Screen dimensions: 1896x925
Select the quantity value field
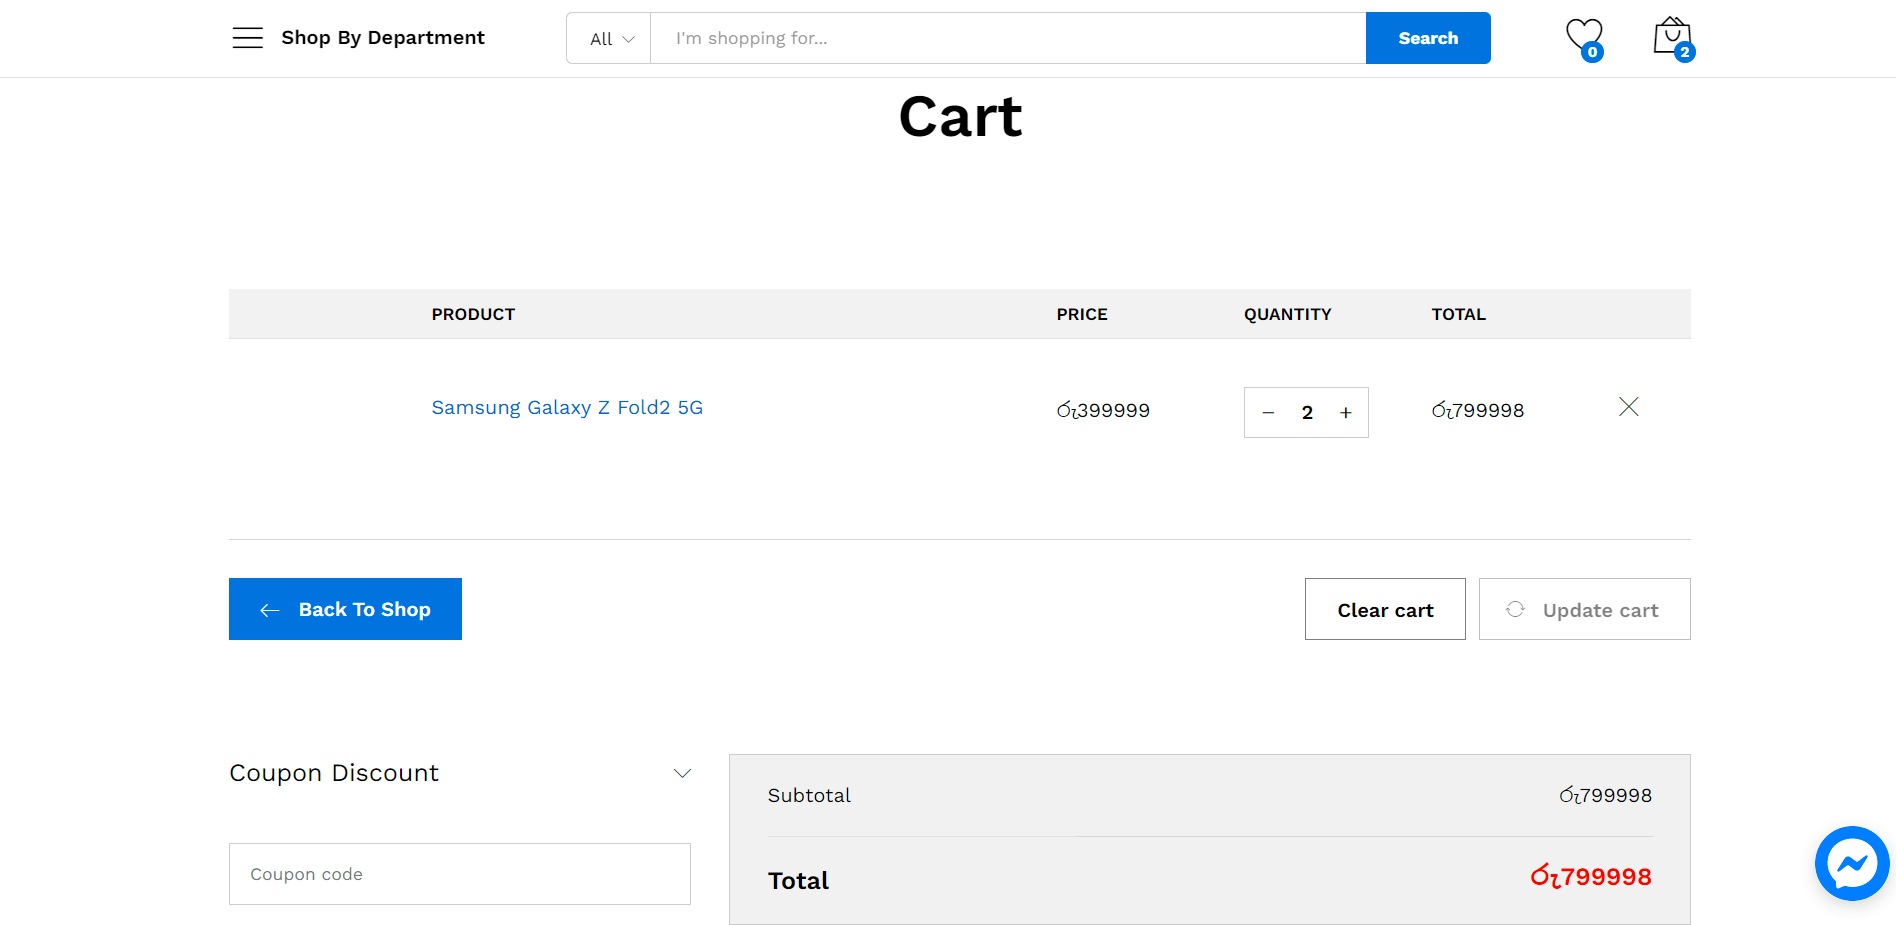[1307, 413]
